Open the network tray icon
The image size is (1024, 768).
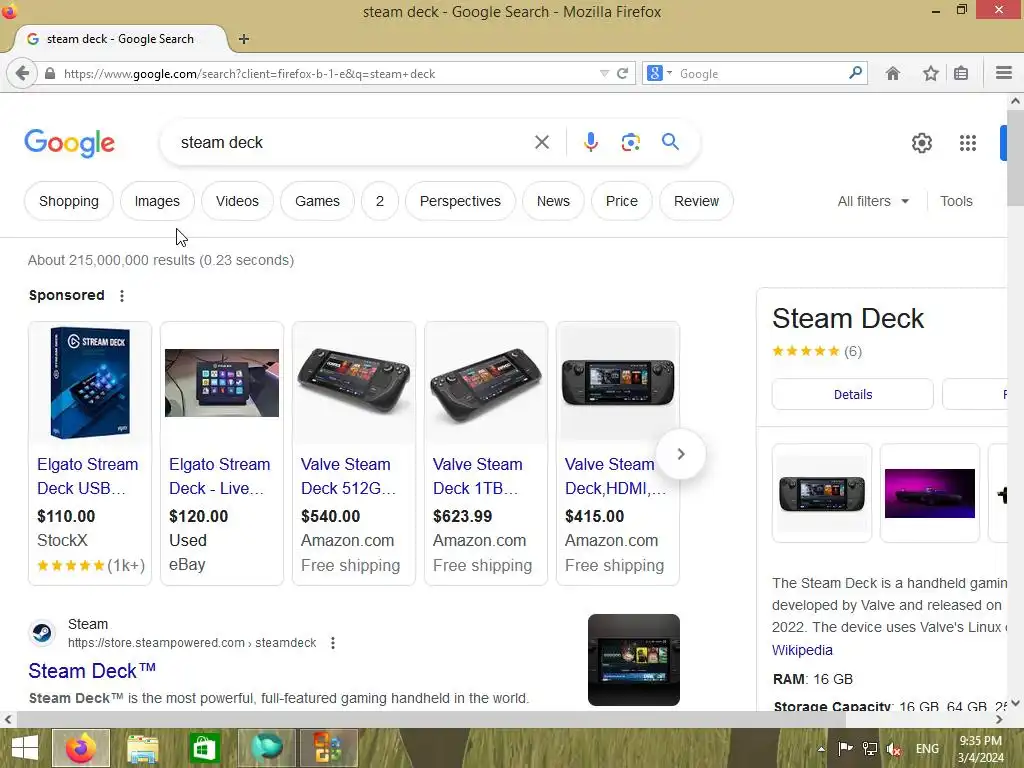[870, 748]
